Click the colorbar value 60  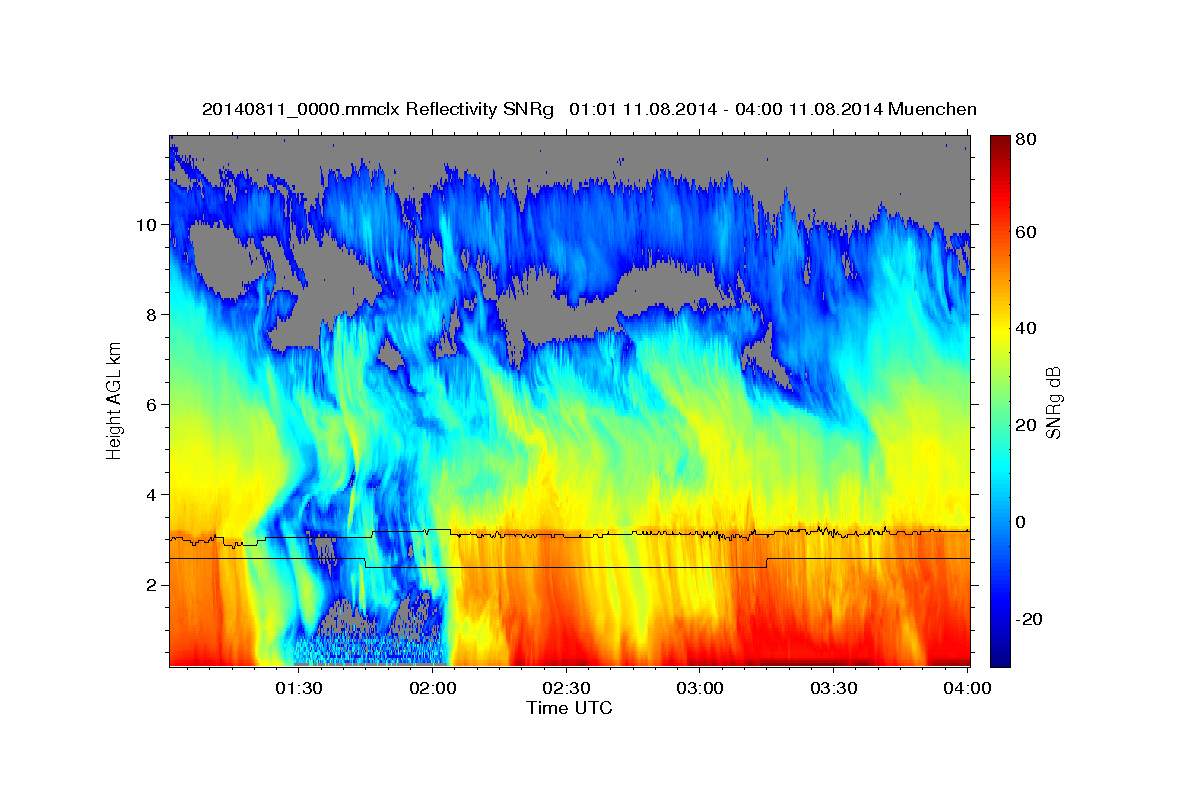[x=1025, y=233]
